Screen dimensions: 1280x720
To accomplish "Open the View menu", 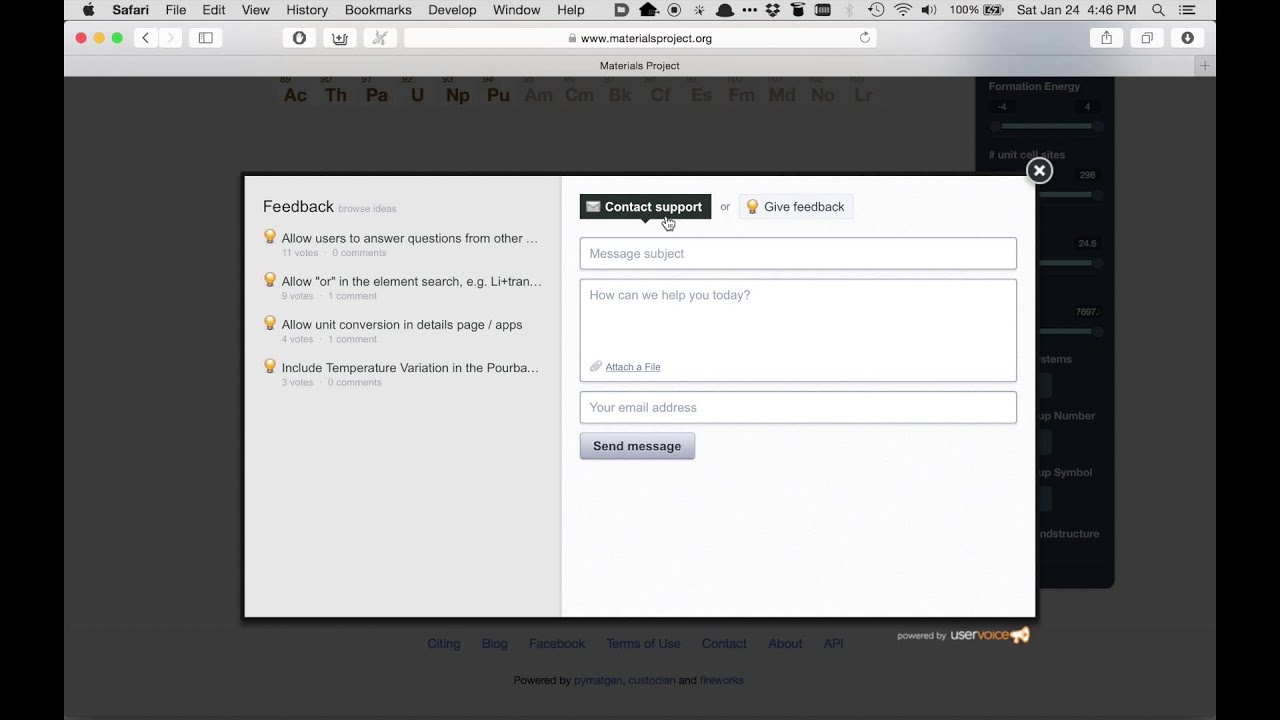I will (x=256, y=10).
